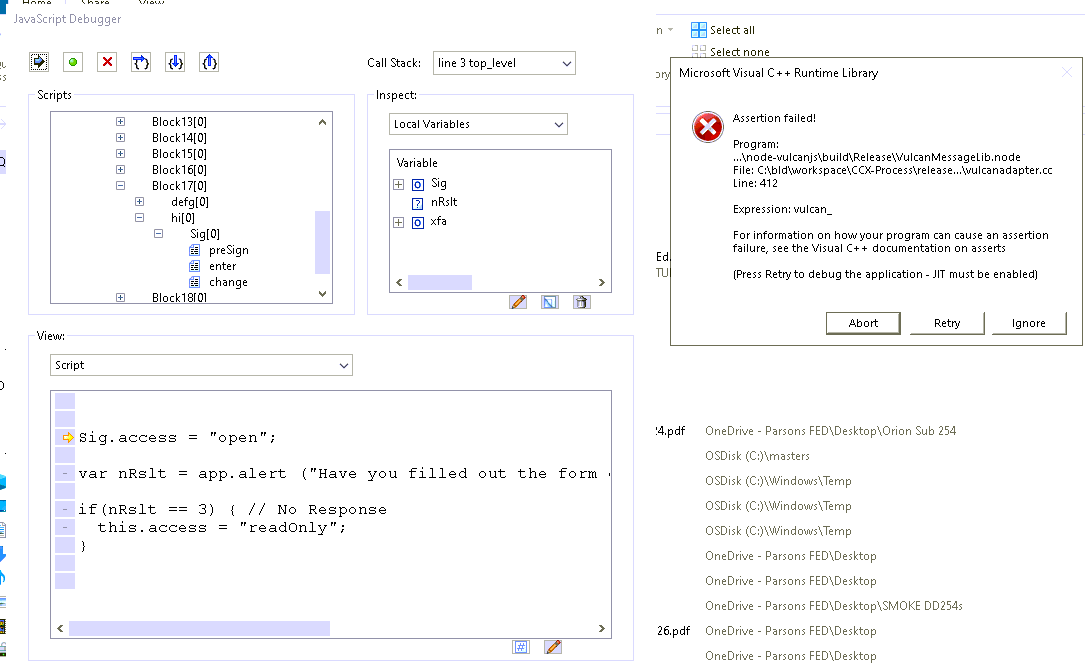Click the Abort button in assertion dialog
Image resolution: width=1085 pixels, height=668 pixels.
[863, 323]
